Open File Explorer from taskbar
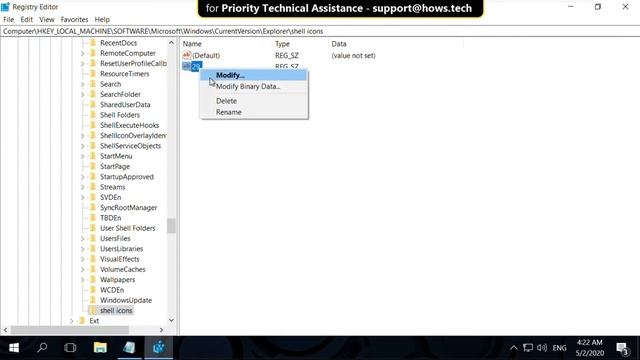This screenshot has width=640, height=360. coord(100,347)
